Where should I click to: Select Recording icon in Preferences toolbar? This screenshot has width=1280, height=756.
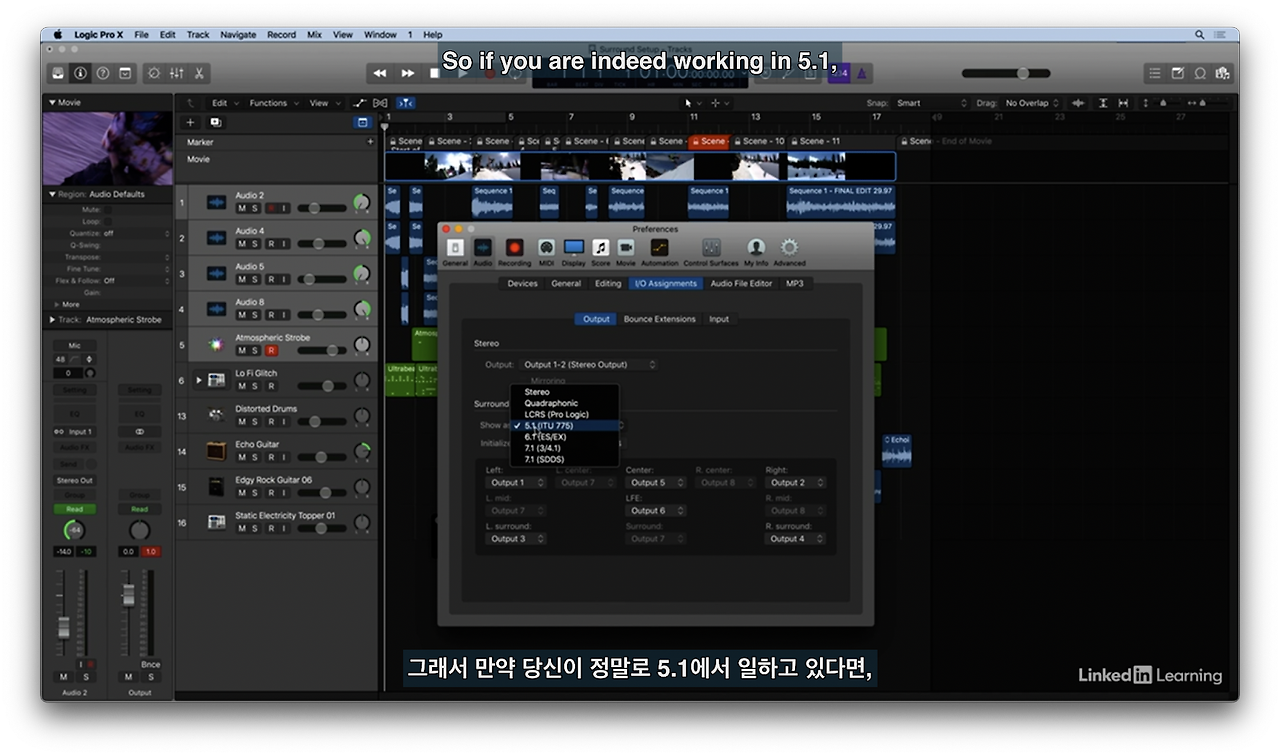click(514, 251)
